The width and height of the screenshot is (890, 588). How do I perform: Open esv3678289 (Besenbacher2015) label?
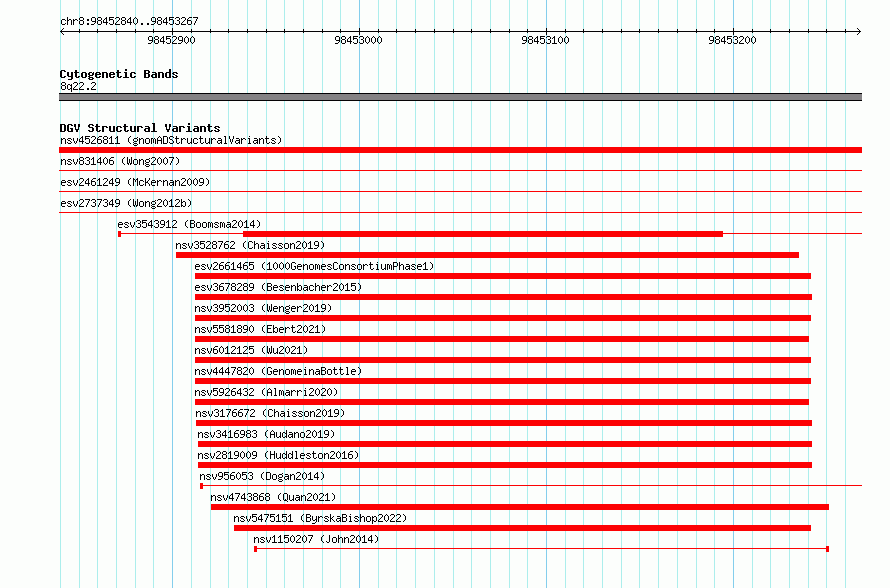278,287
